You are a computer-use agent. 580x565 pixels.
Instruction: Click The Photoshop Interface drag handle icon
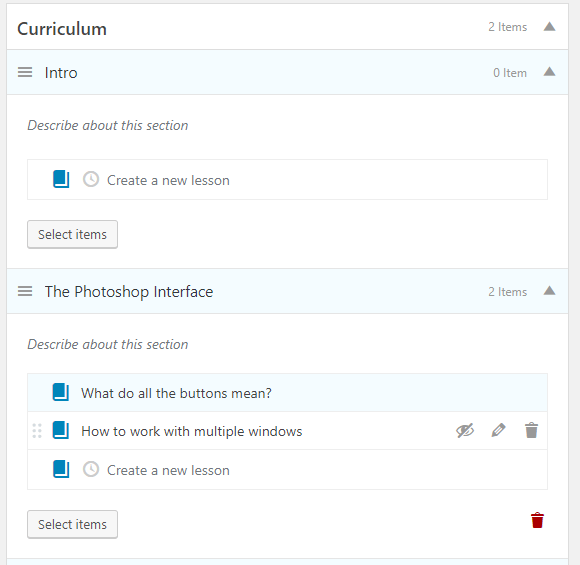pos(25,291)
